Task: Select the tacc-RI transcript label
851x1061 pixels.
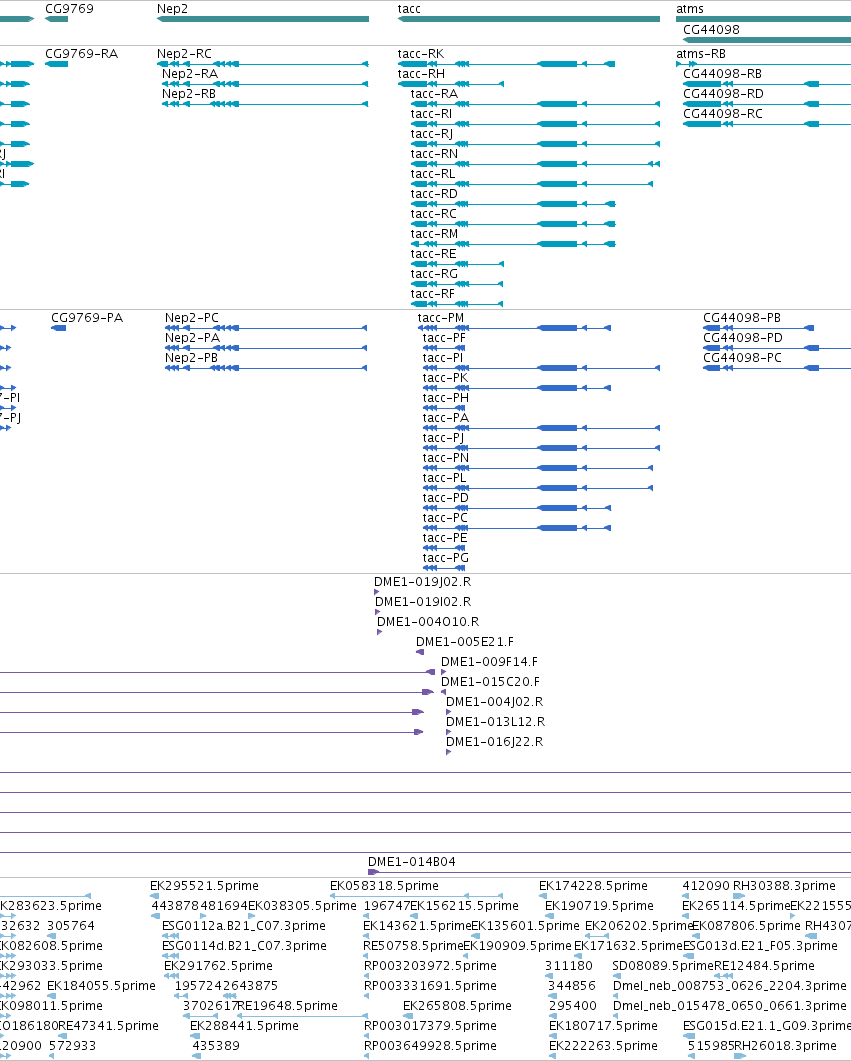Action: click(432, 114)
